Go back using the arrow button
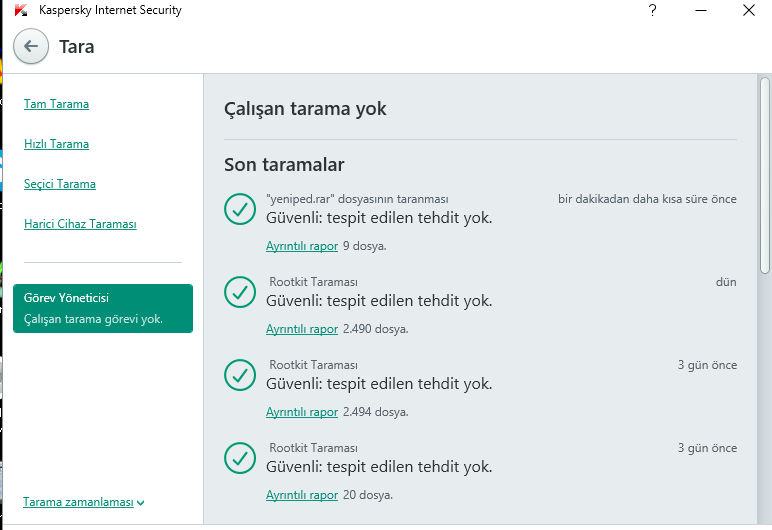Viewport: 772px width, 530px height. [x=31, y=46]
